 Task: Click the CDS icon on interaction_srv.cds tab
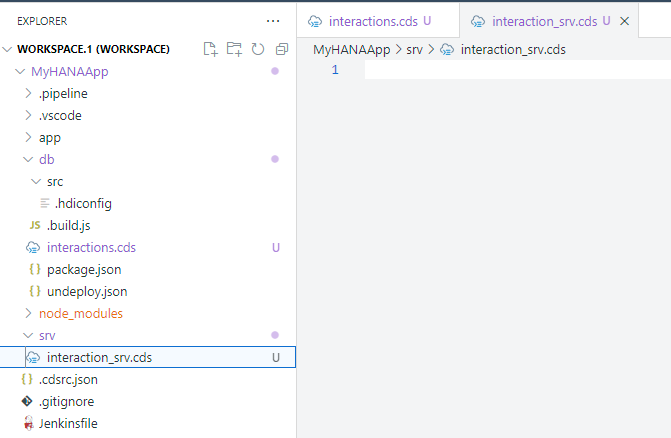pos(478,21)
